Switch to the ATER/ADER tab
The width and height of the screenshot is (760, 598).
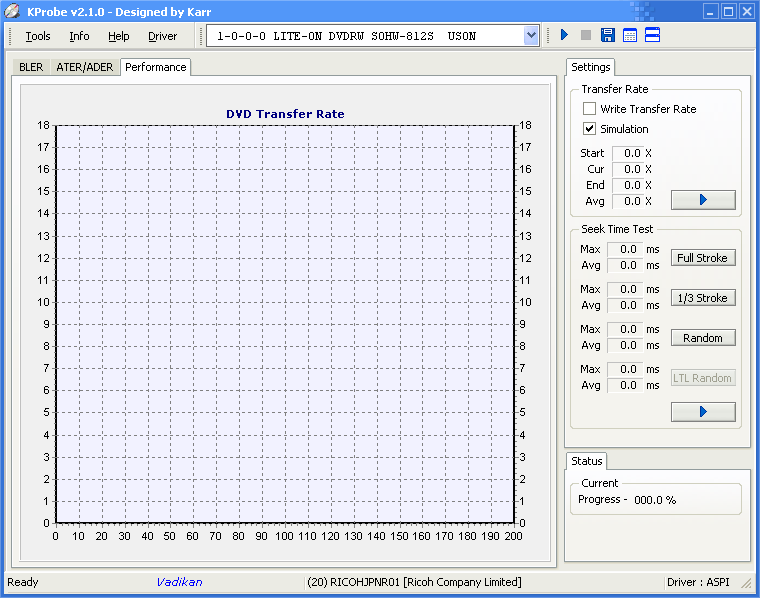84,67
